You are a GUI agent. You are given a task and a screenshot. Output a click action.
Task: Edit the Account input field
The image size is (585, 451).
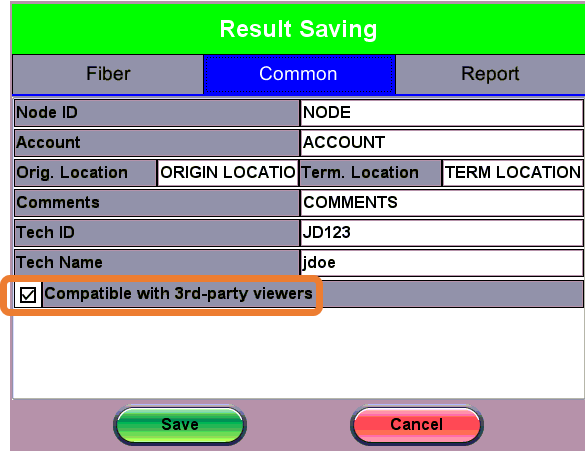pos(442,142)
